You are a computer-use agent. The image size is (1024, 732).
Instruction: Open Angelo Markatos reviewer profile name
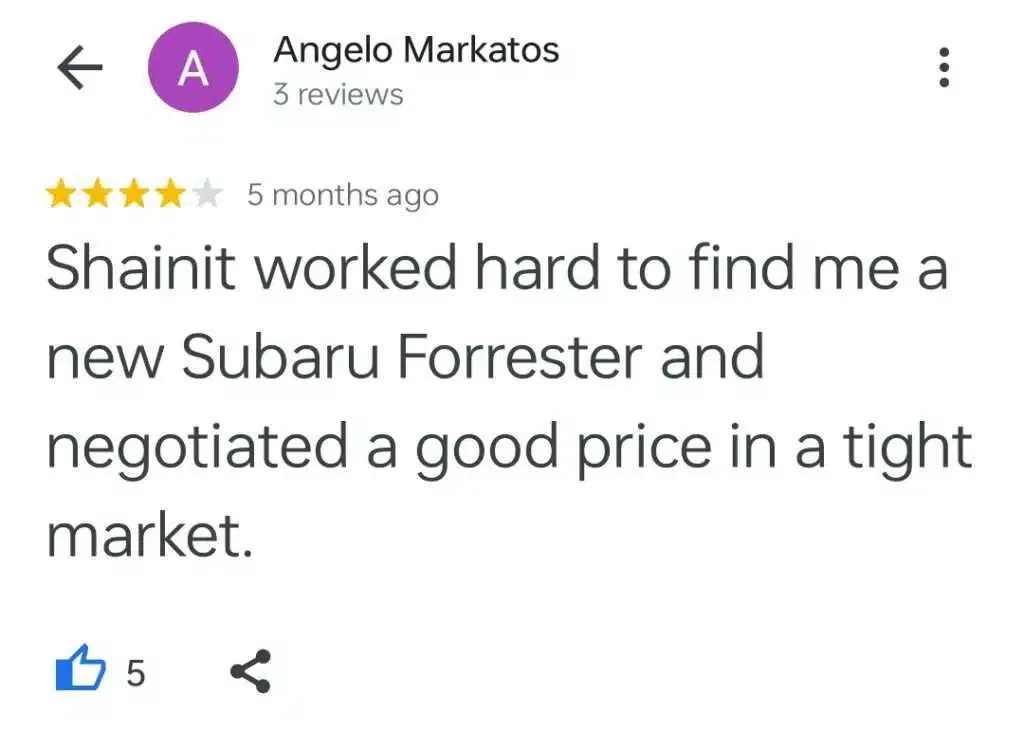pyautogui.click(x=416, y=49)
